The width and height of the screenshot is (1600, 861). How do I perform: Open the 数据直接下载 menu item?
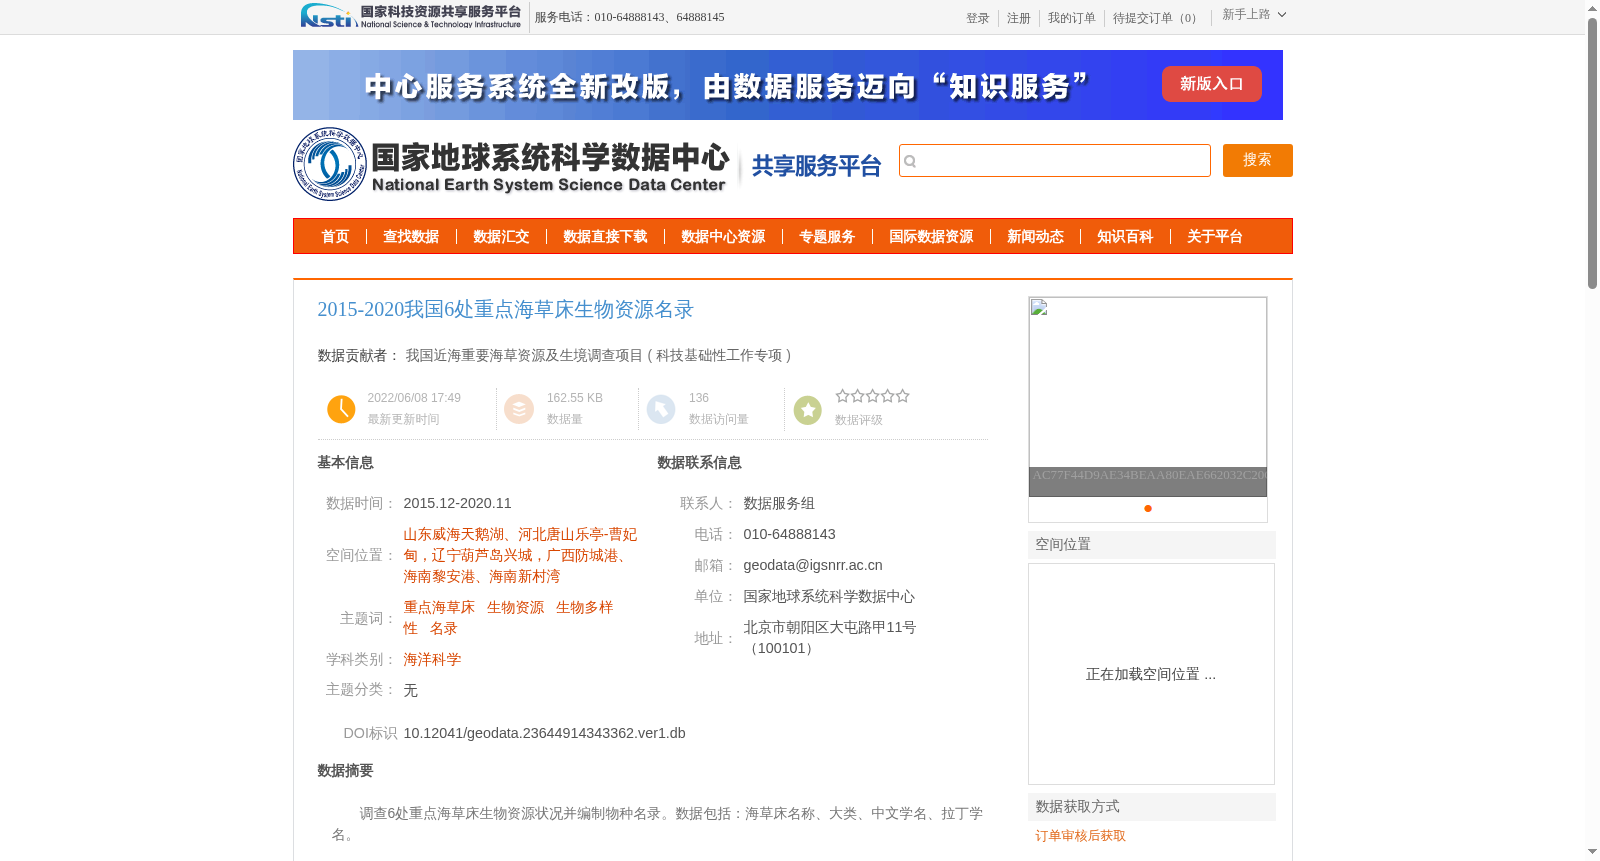pyautogui.click(x=605, y=237)
